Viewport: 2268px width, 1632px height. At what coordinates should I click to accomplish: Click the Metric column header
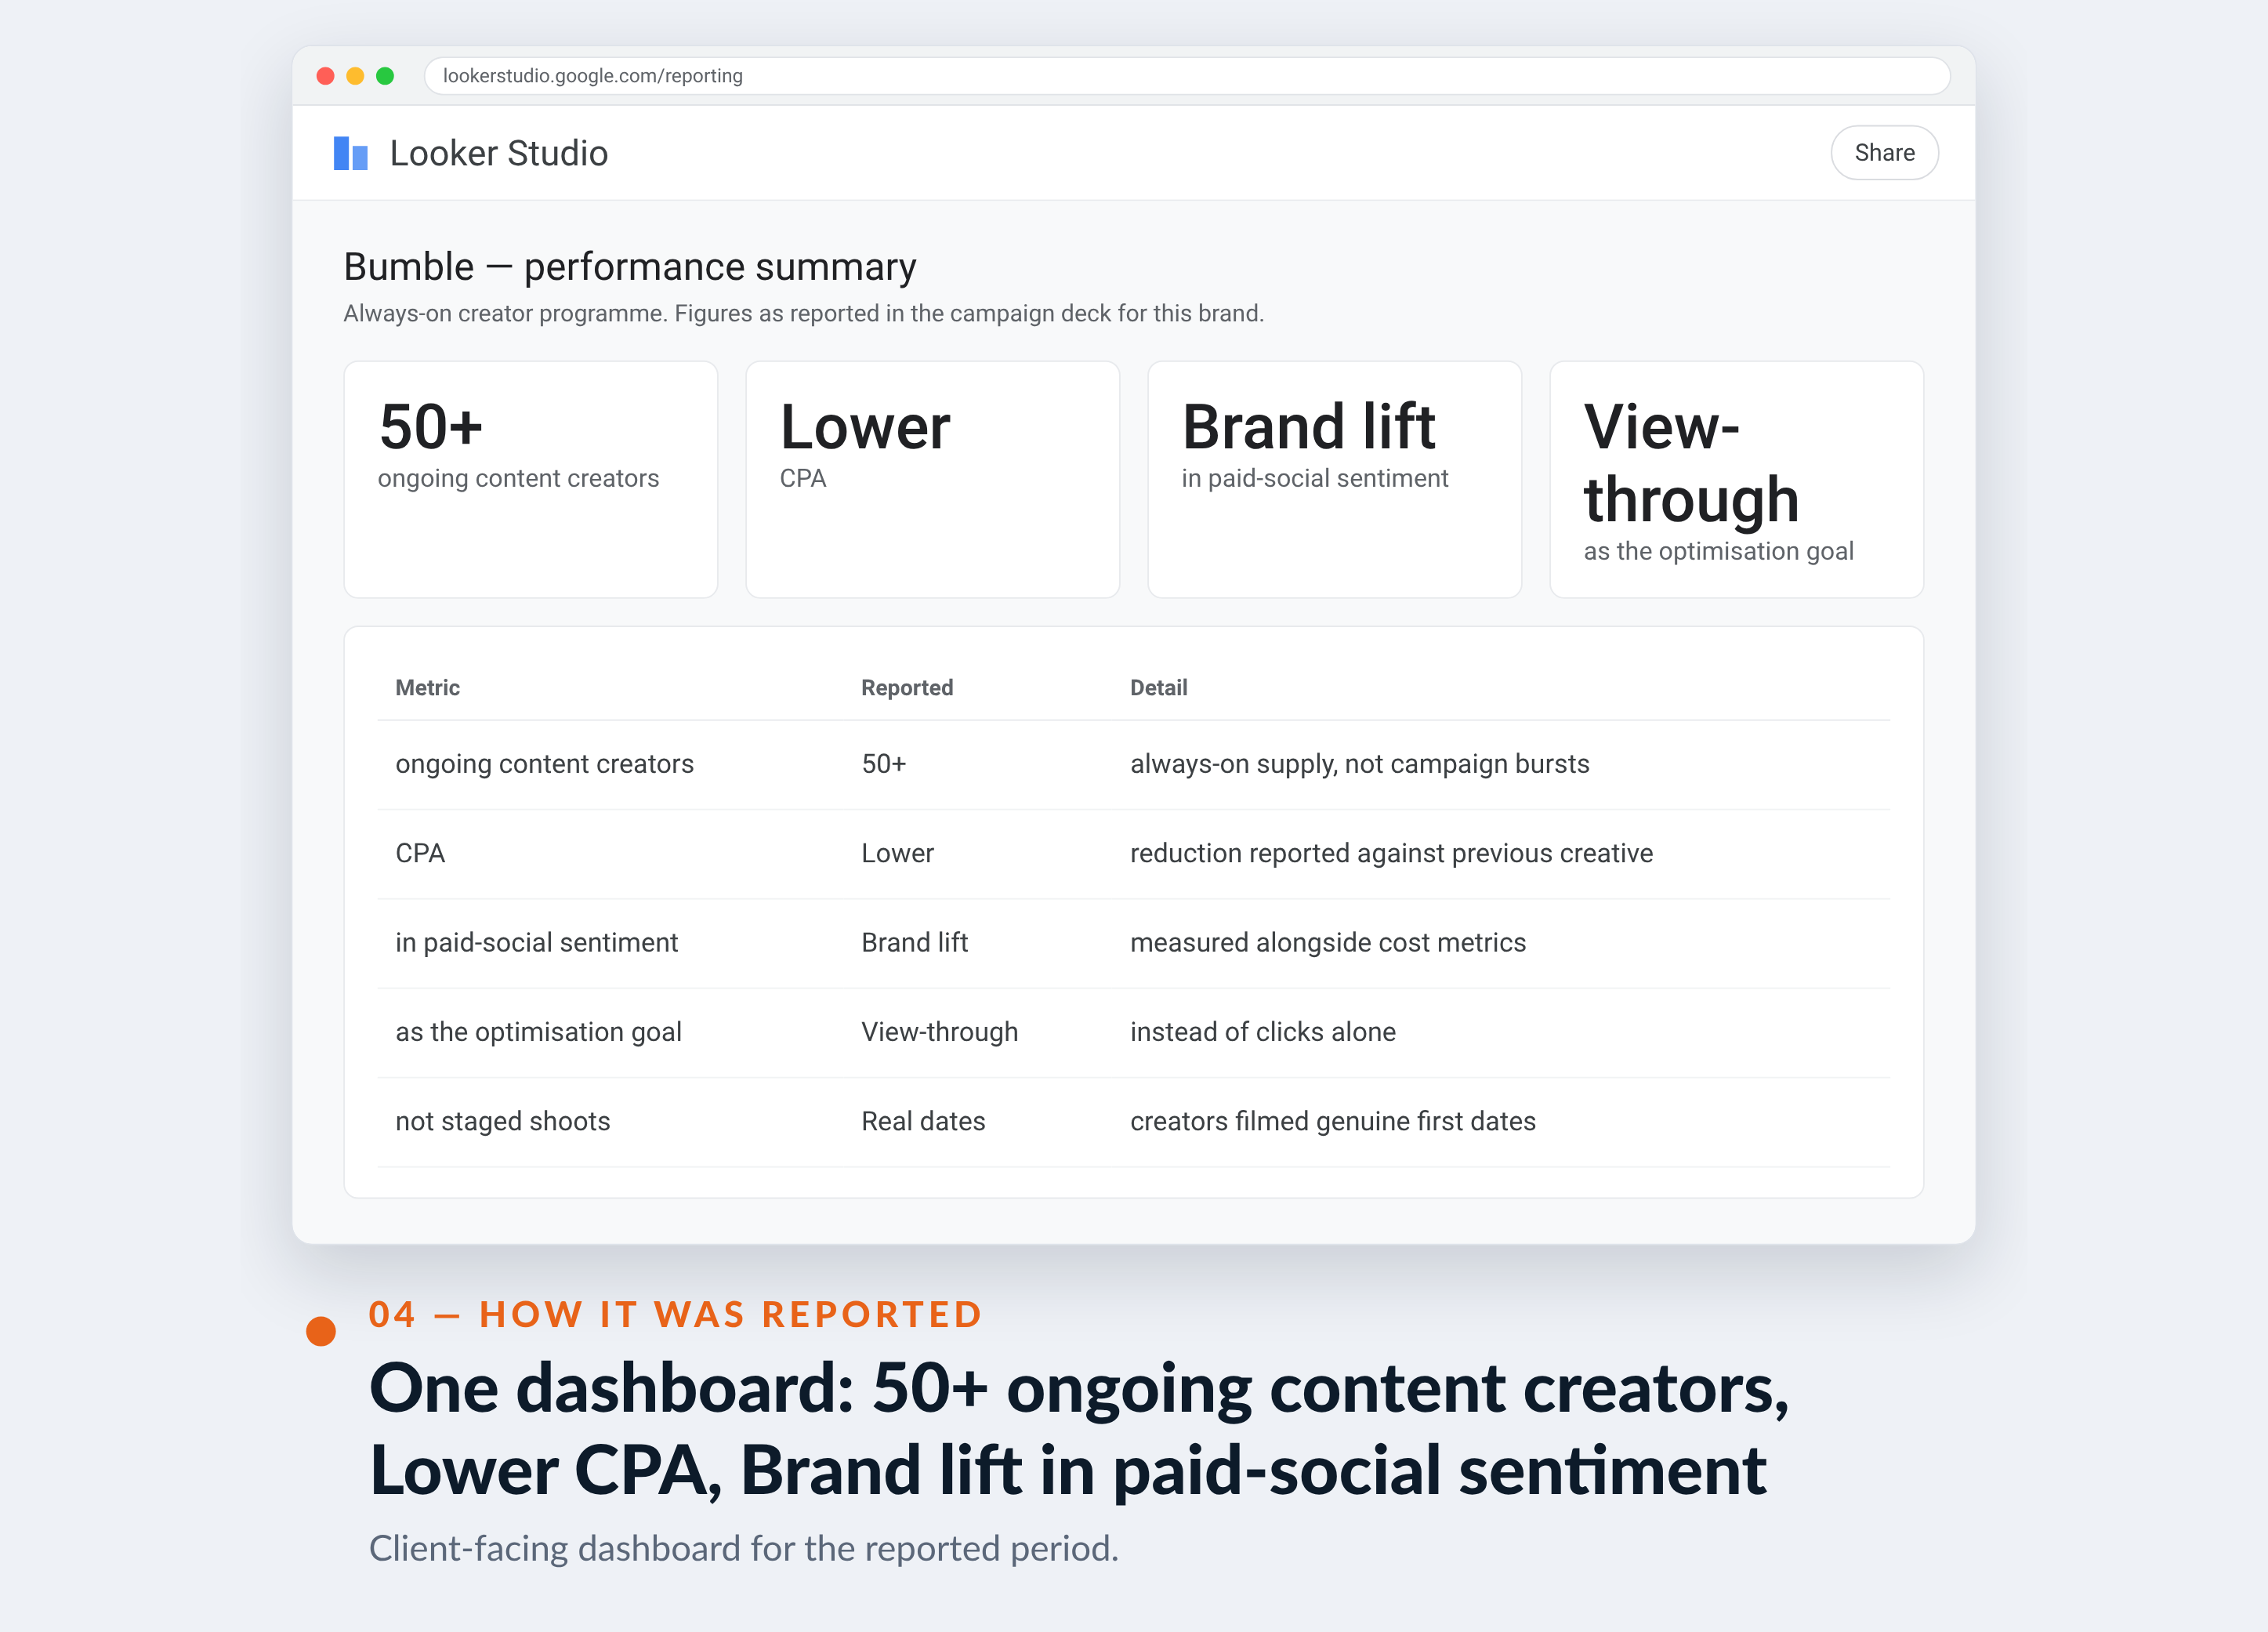[428, 688]
